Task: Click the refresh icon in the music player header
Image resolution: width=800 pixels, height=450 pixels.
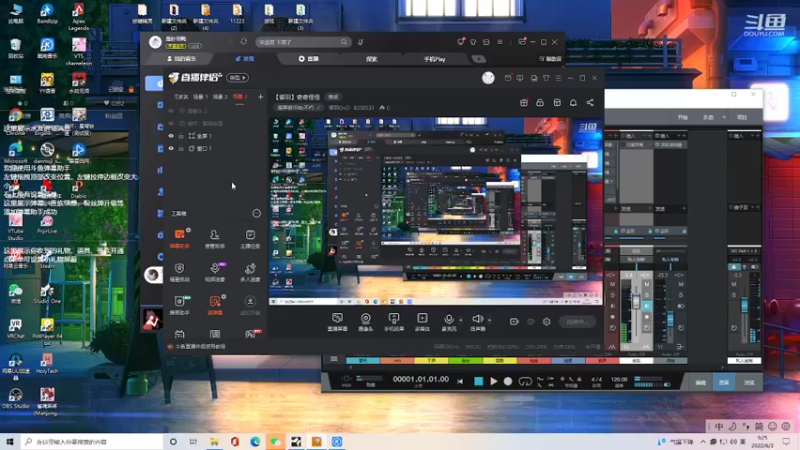Action: point(243,42)
